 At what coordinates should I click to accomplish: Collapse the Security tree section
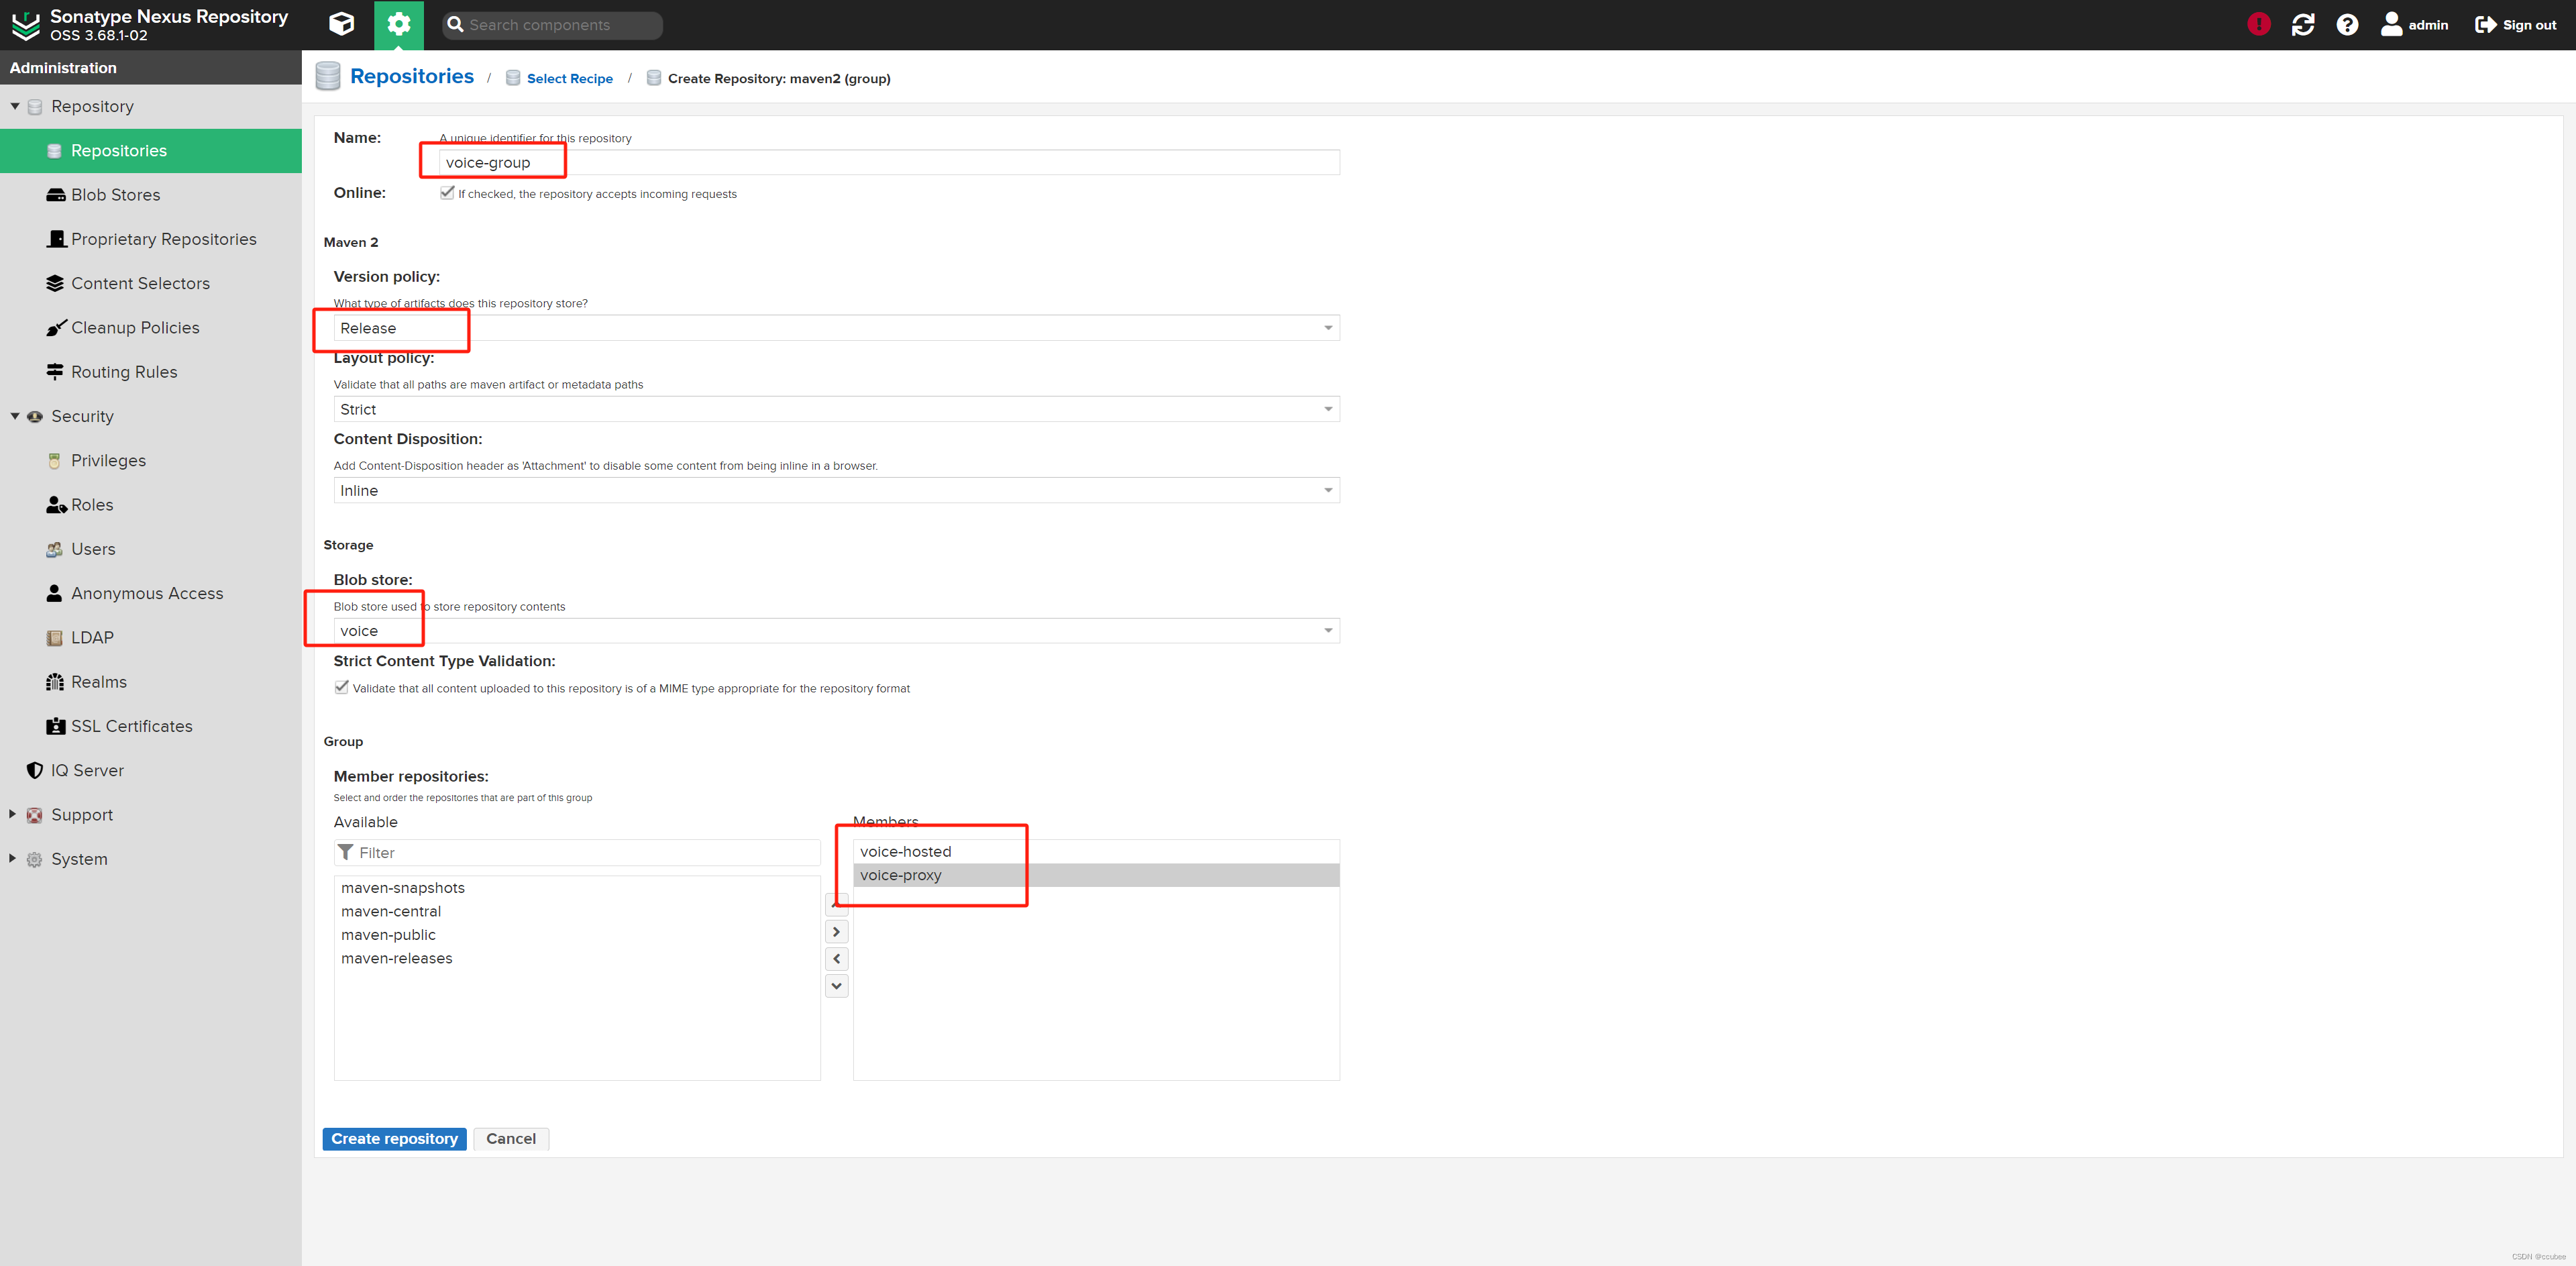pos(15,416)
